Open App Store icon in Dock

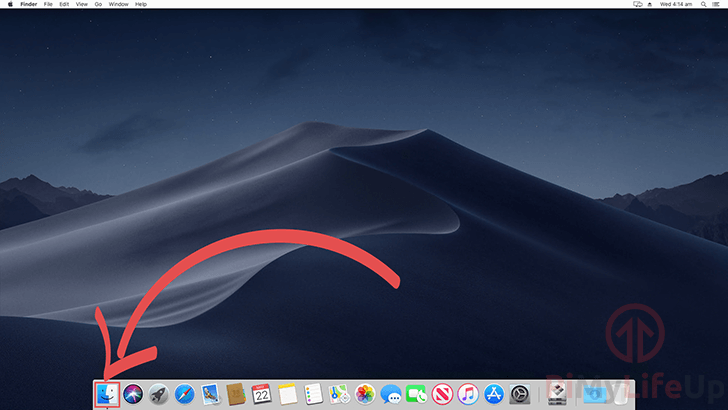494,395
